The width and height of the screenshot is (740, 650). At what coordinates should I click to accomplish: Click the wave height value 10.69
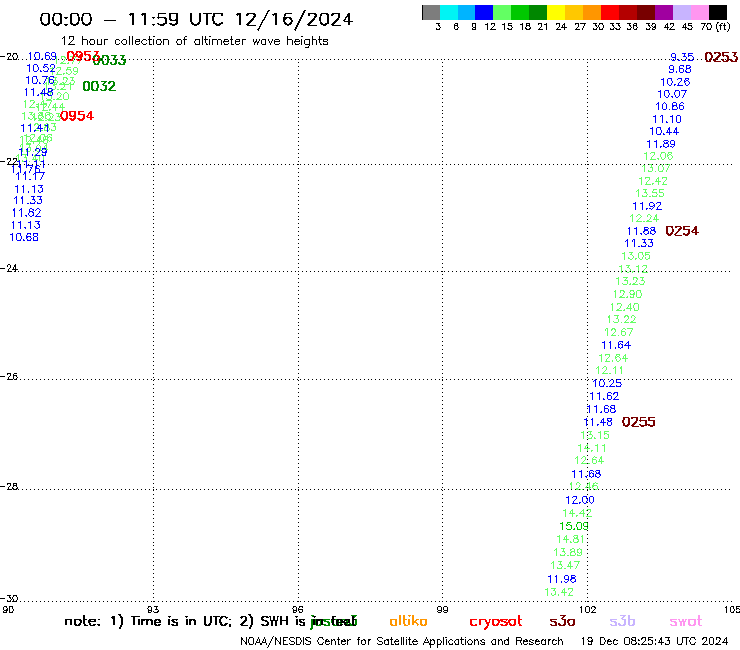42,57
